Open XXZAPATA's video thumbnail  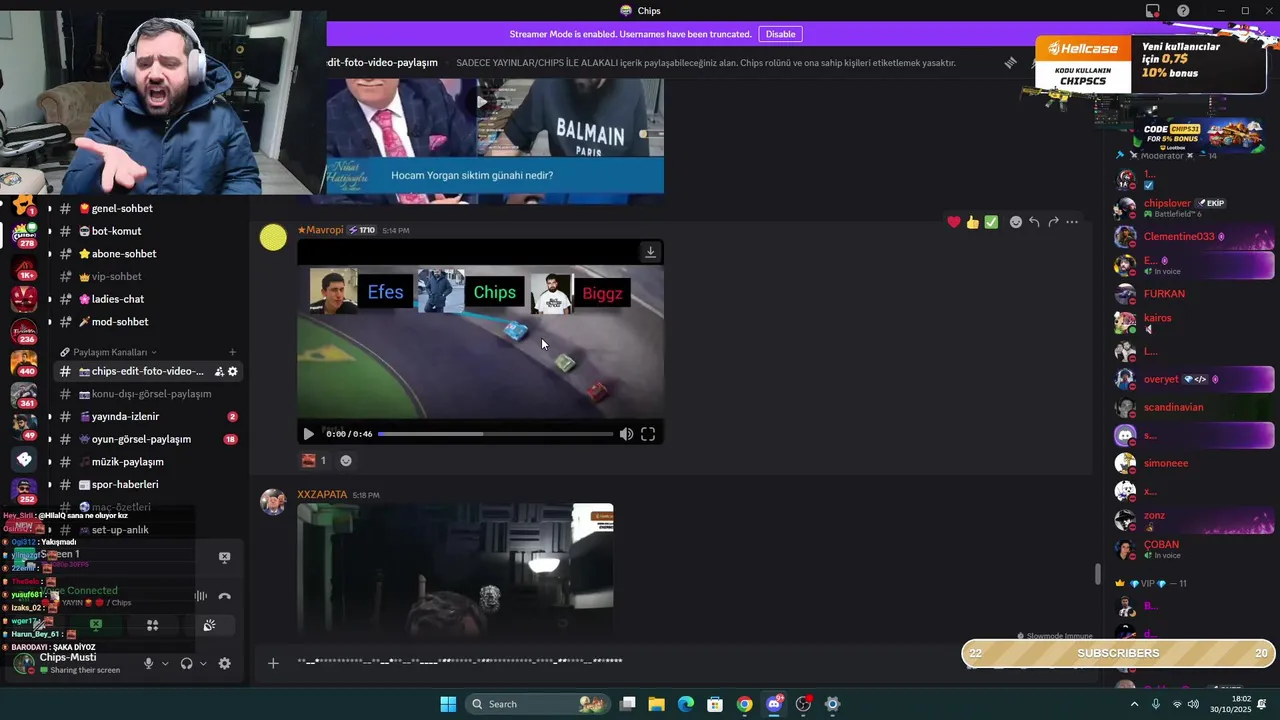coord(455,571)
